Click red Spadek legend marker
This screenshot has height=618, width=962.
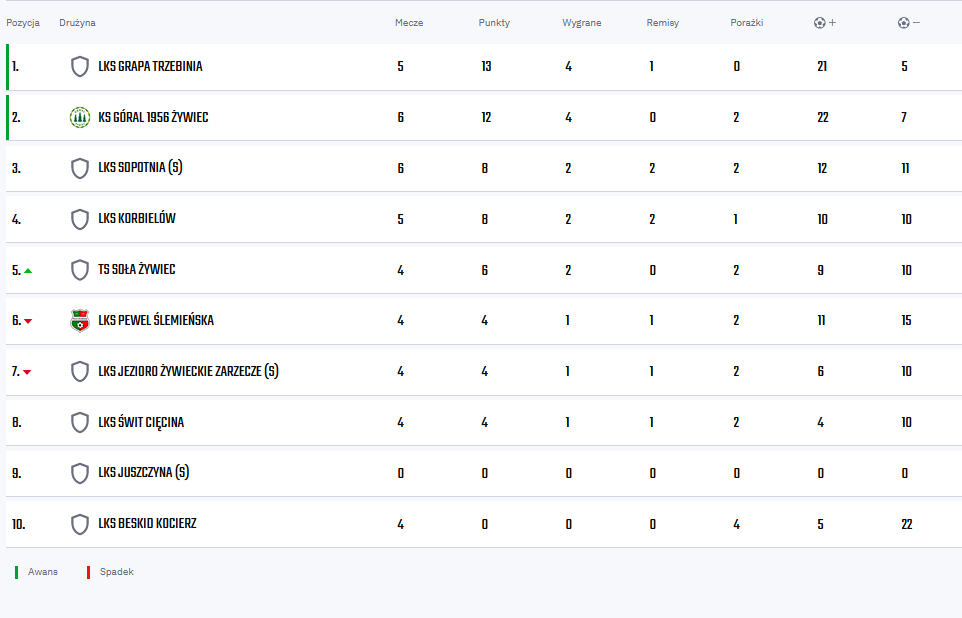point(88,572)
